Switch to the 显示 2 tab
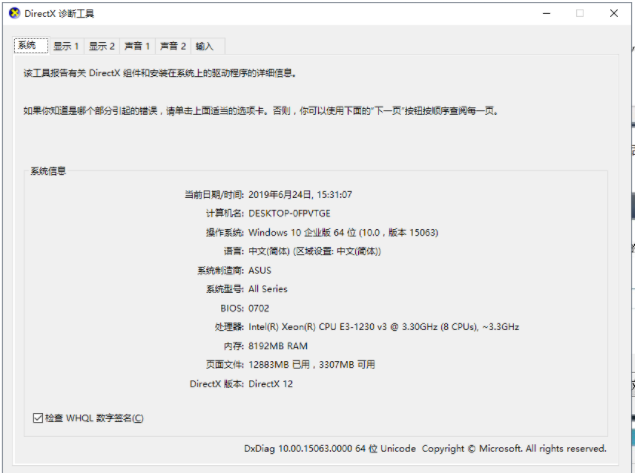635x473 pixels. click(x=102, y=46)
